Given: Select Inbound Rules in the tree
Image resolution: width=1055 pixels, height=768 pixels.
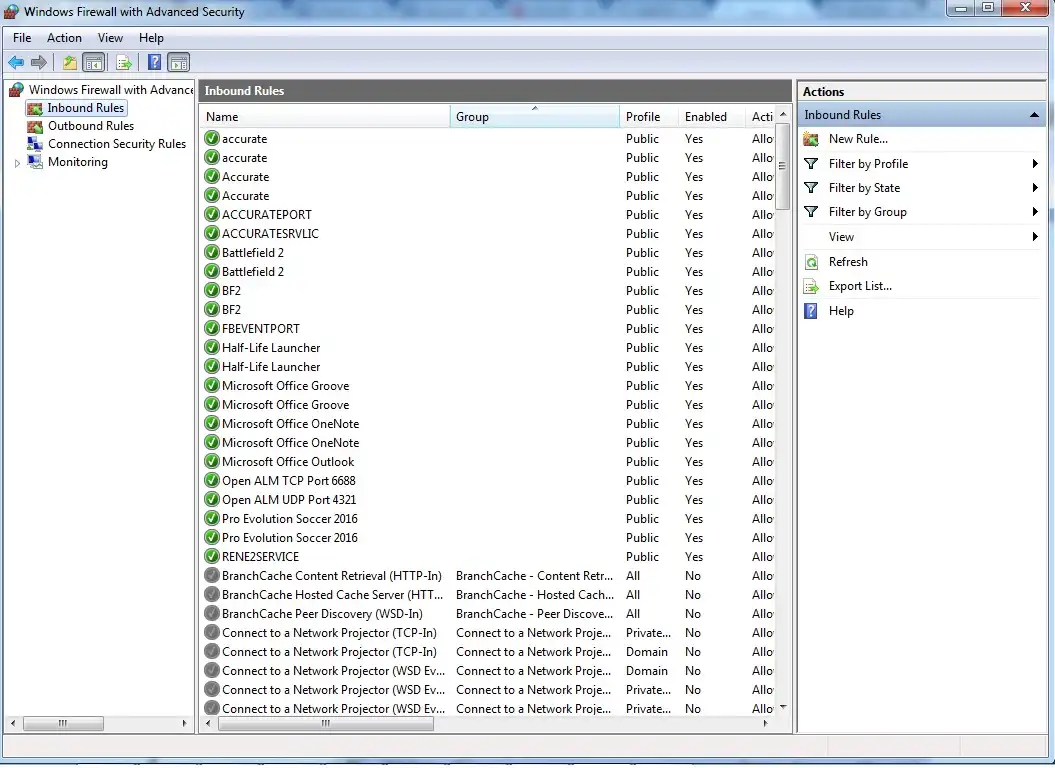Looking at the screenshot, I should click(x=85, y=108).
